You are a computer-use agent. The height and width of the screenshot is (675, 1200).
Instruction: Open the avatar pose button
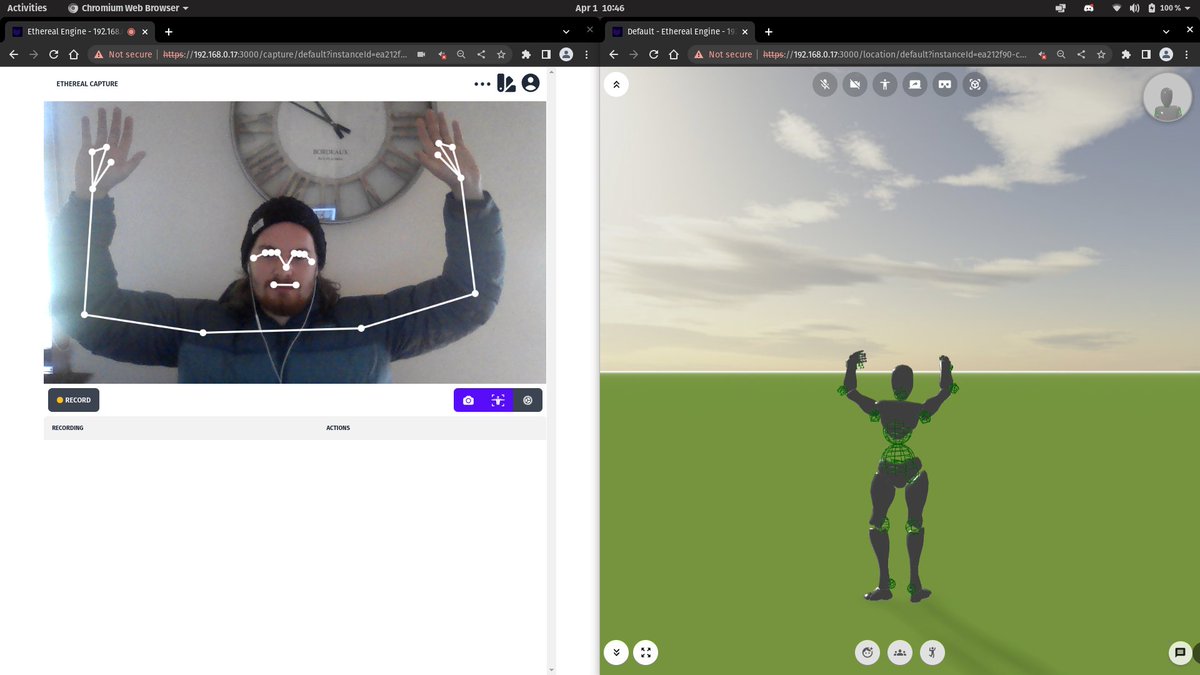tap(932, 653)
